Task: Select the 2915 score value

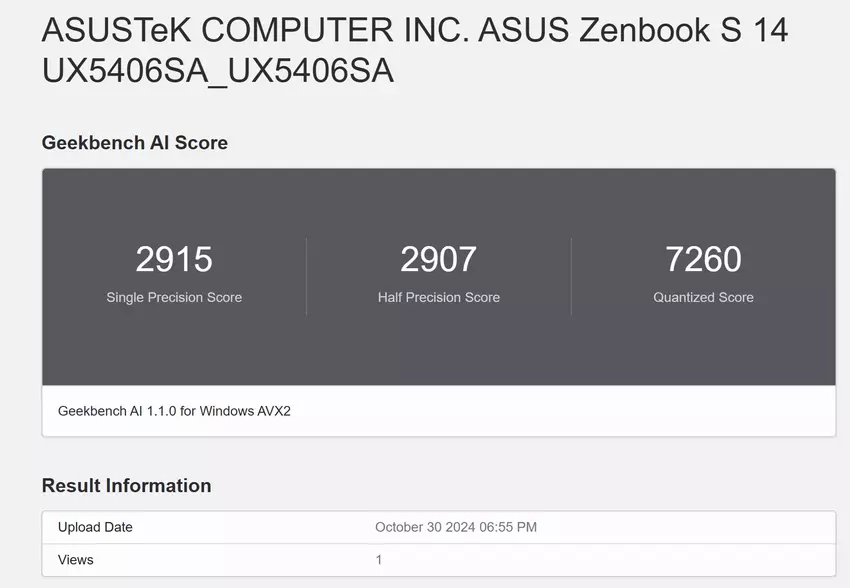Action: coord(174,260)
